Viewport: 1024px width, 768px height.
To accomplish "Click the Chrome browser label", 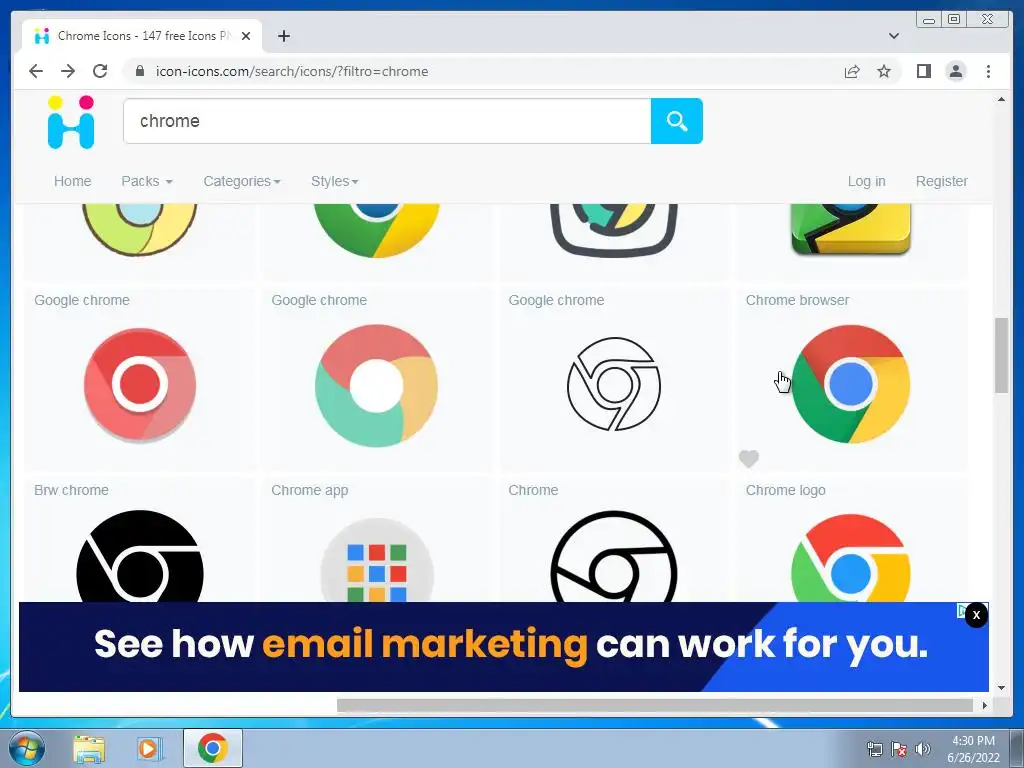I will coord(797,300).
